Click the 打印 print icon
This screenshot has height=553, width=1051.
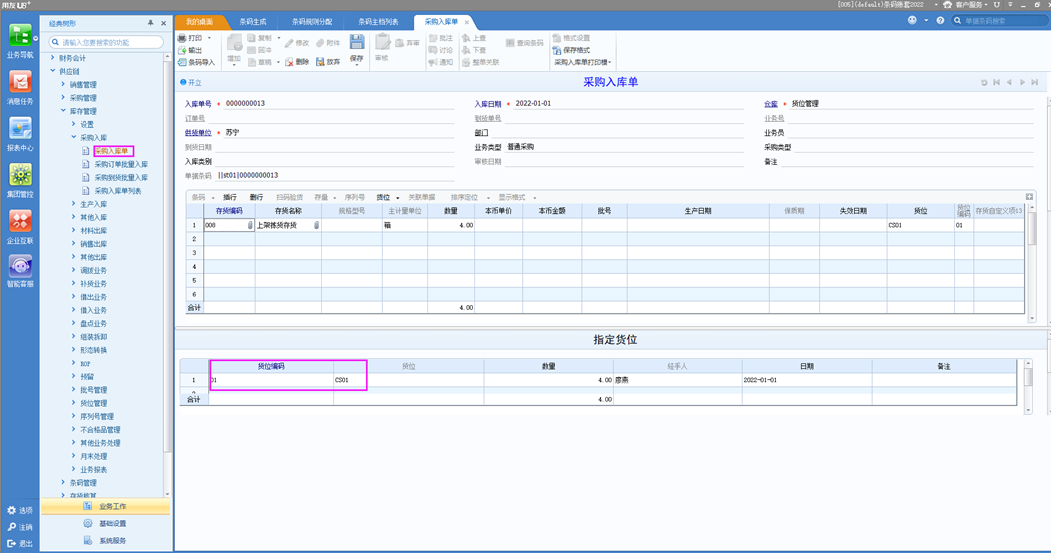182,38
